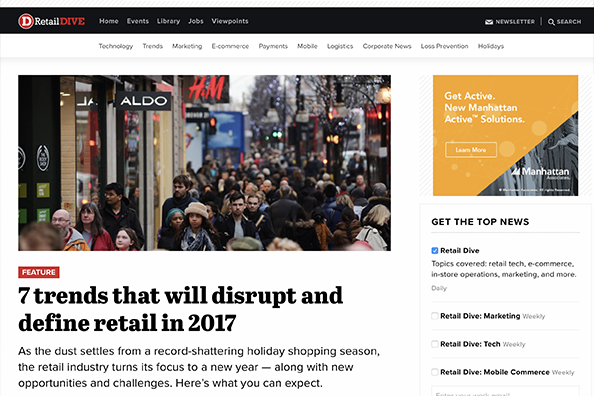Click the crowded street article photo
The image size is (594, 396).
pos(205,163)
